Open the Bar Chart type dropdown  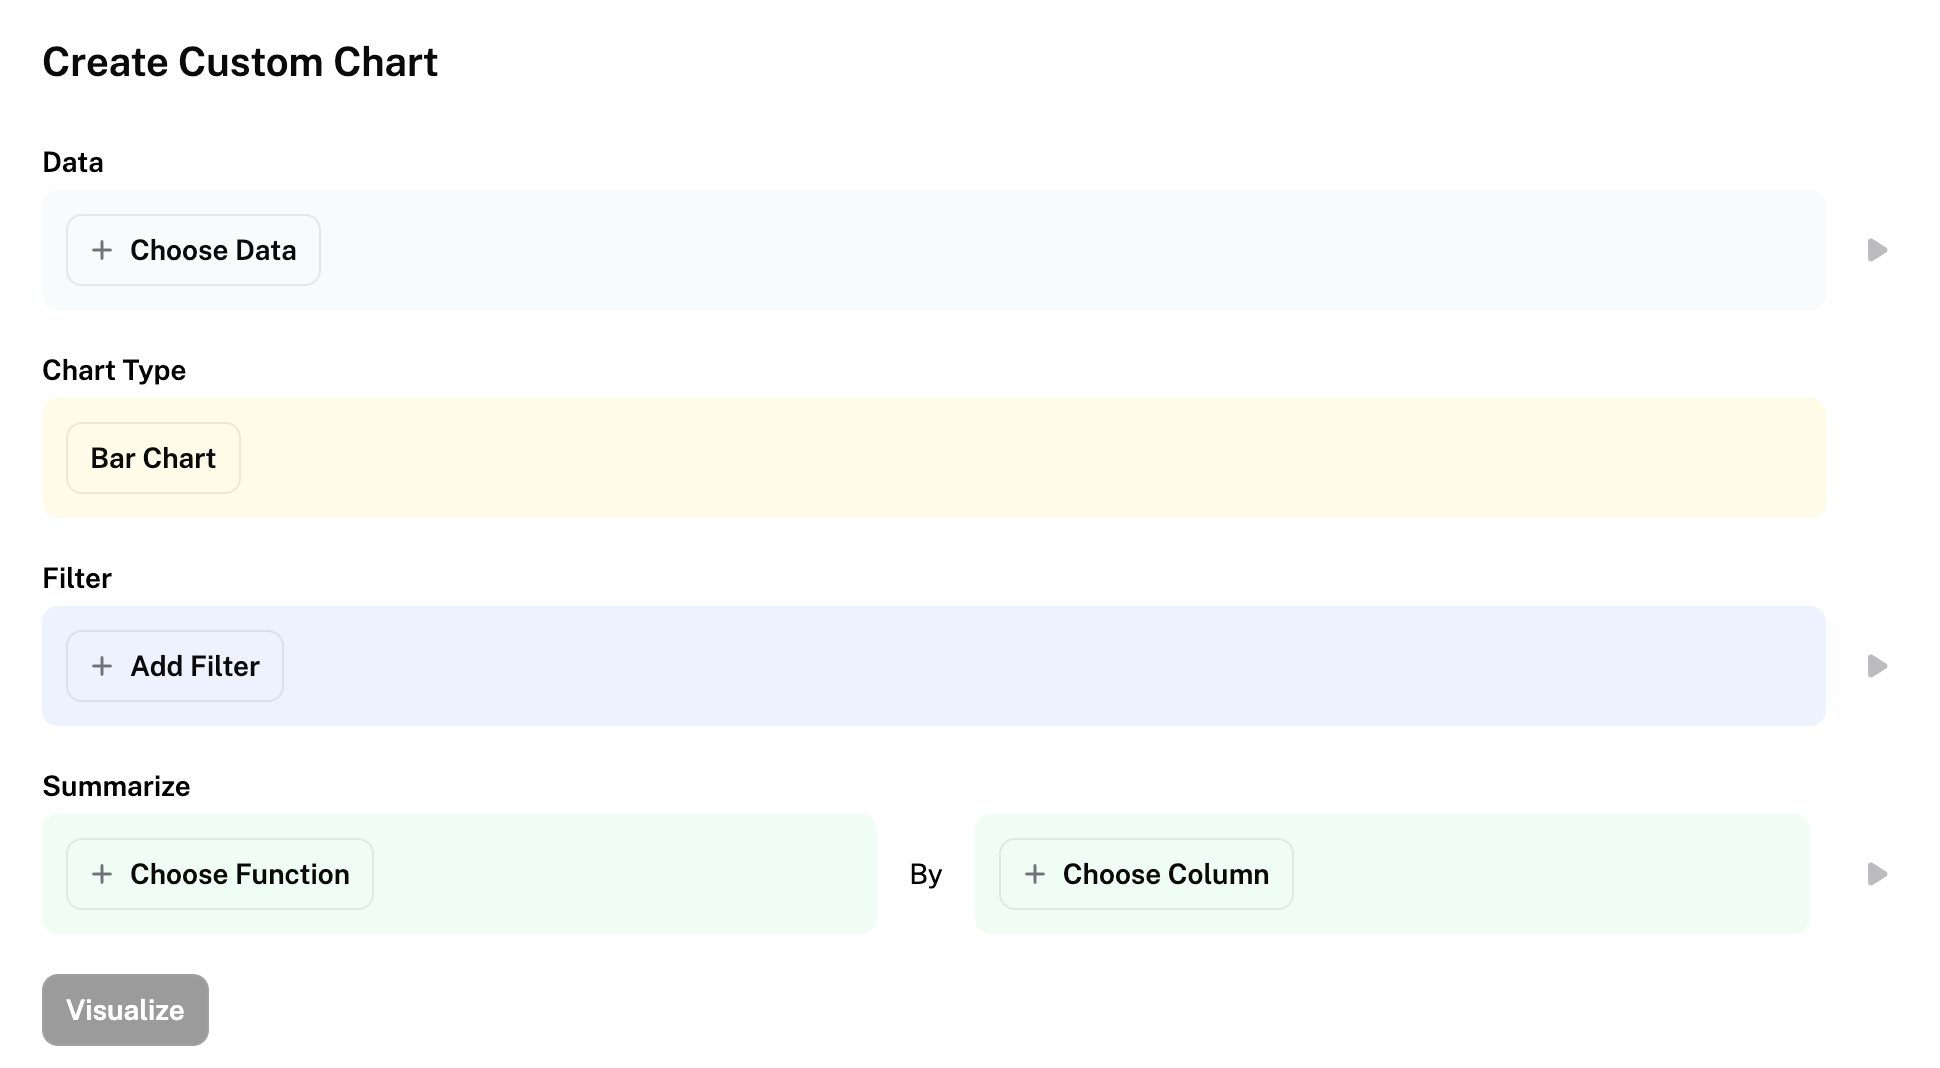[x=153, y=458]
